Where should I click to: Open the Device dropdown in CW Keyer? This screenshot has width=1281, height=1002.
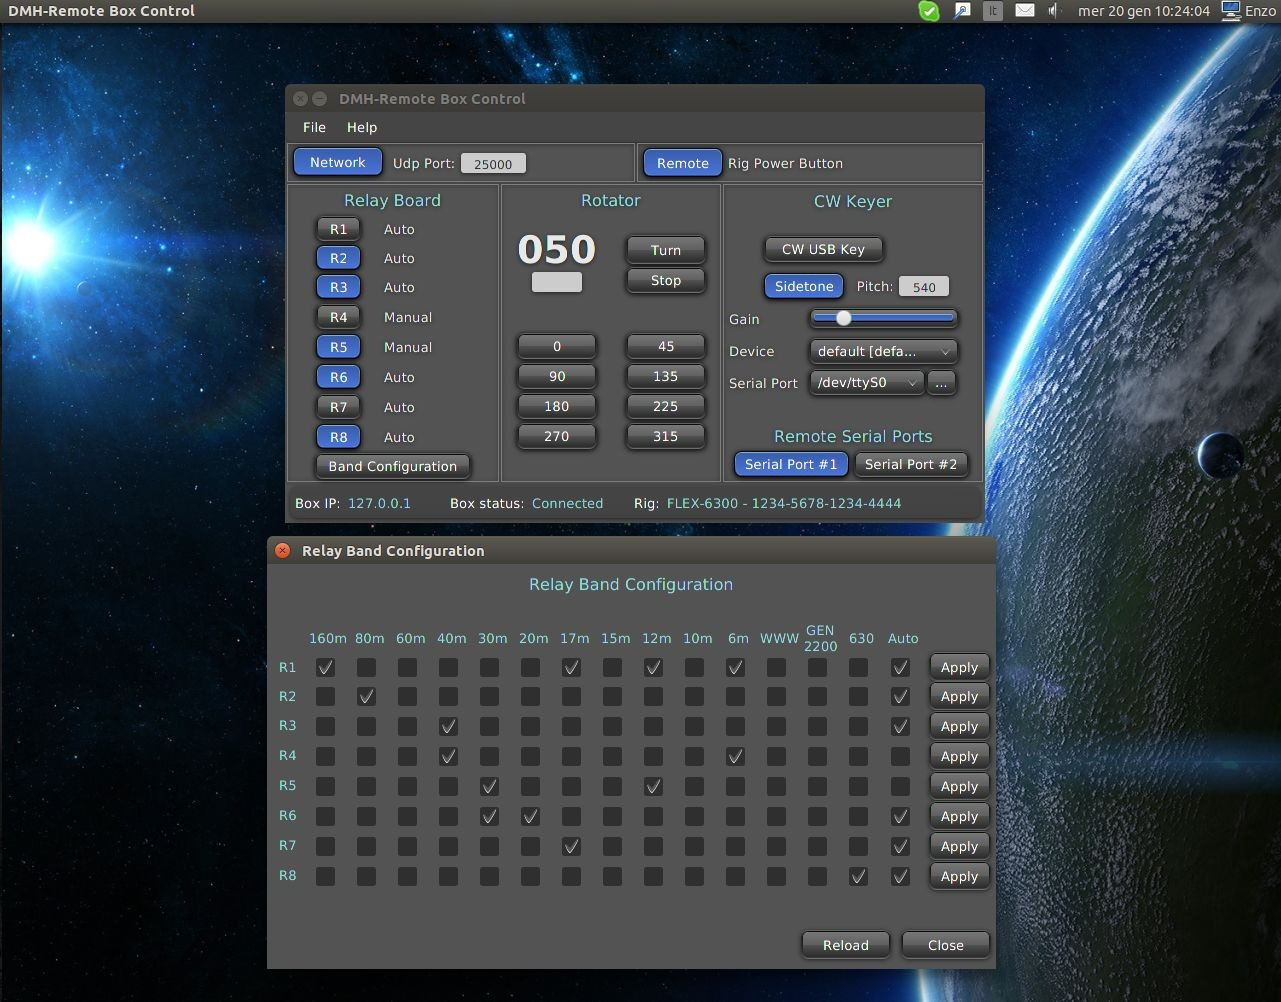click(x=882, y=351)
